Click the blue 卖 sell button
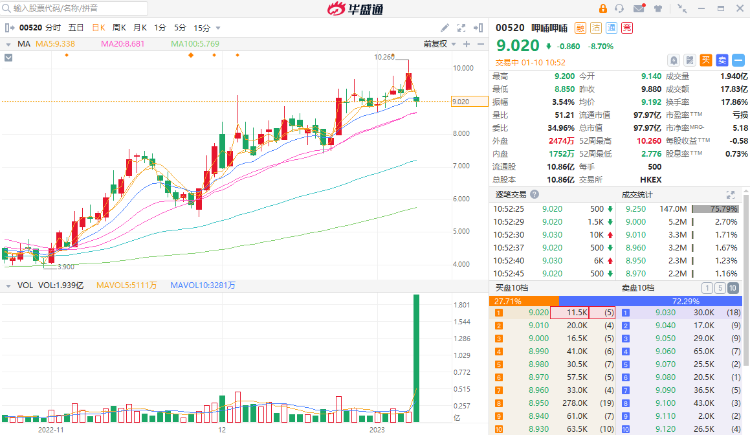This screenshot has width=750, height=435. 722,60
